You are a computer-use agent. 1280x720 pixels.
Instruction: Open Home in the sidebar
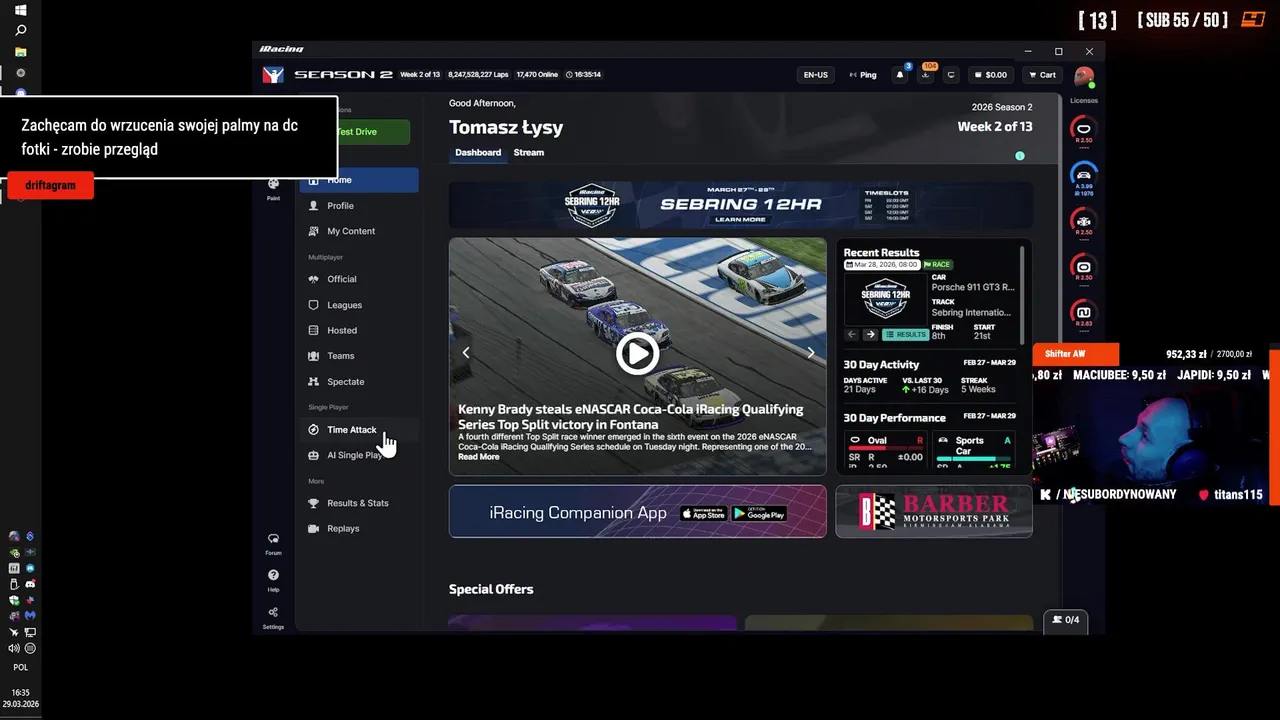point(359,180)
